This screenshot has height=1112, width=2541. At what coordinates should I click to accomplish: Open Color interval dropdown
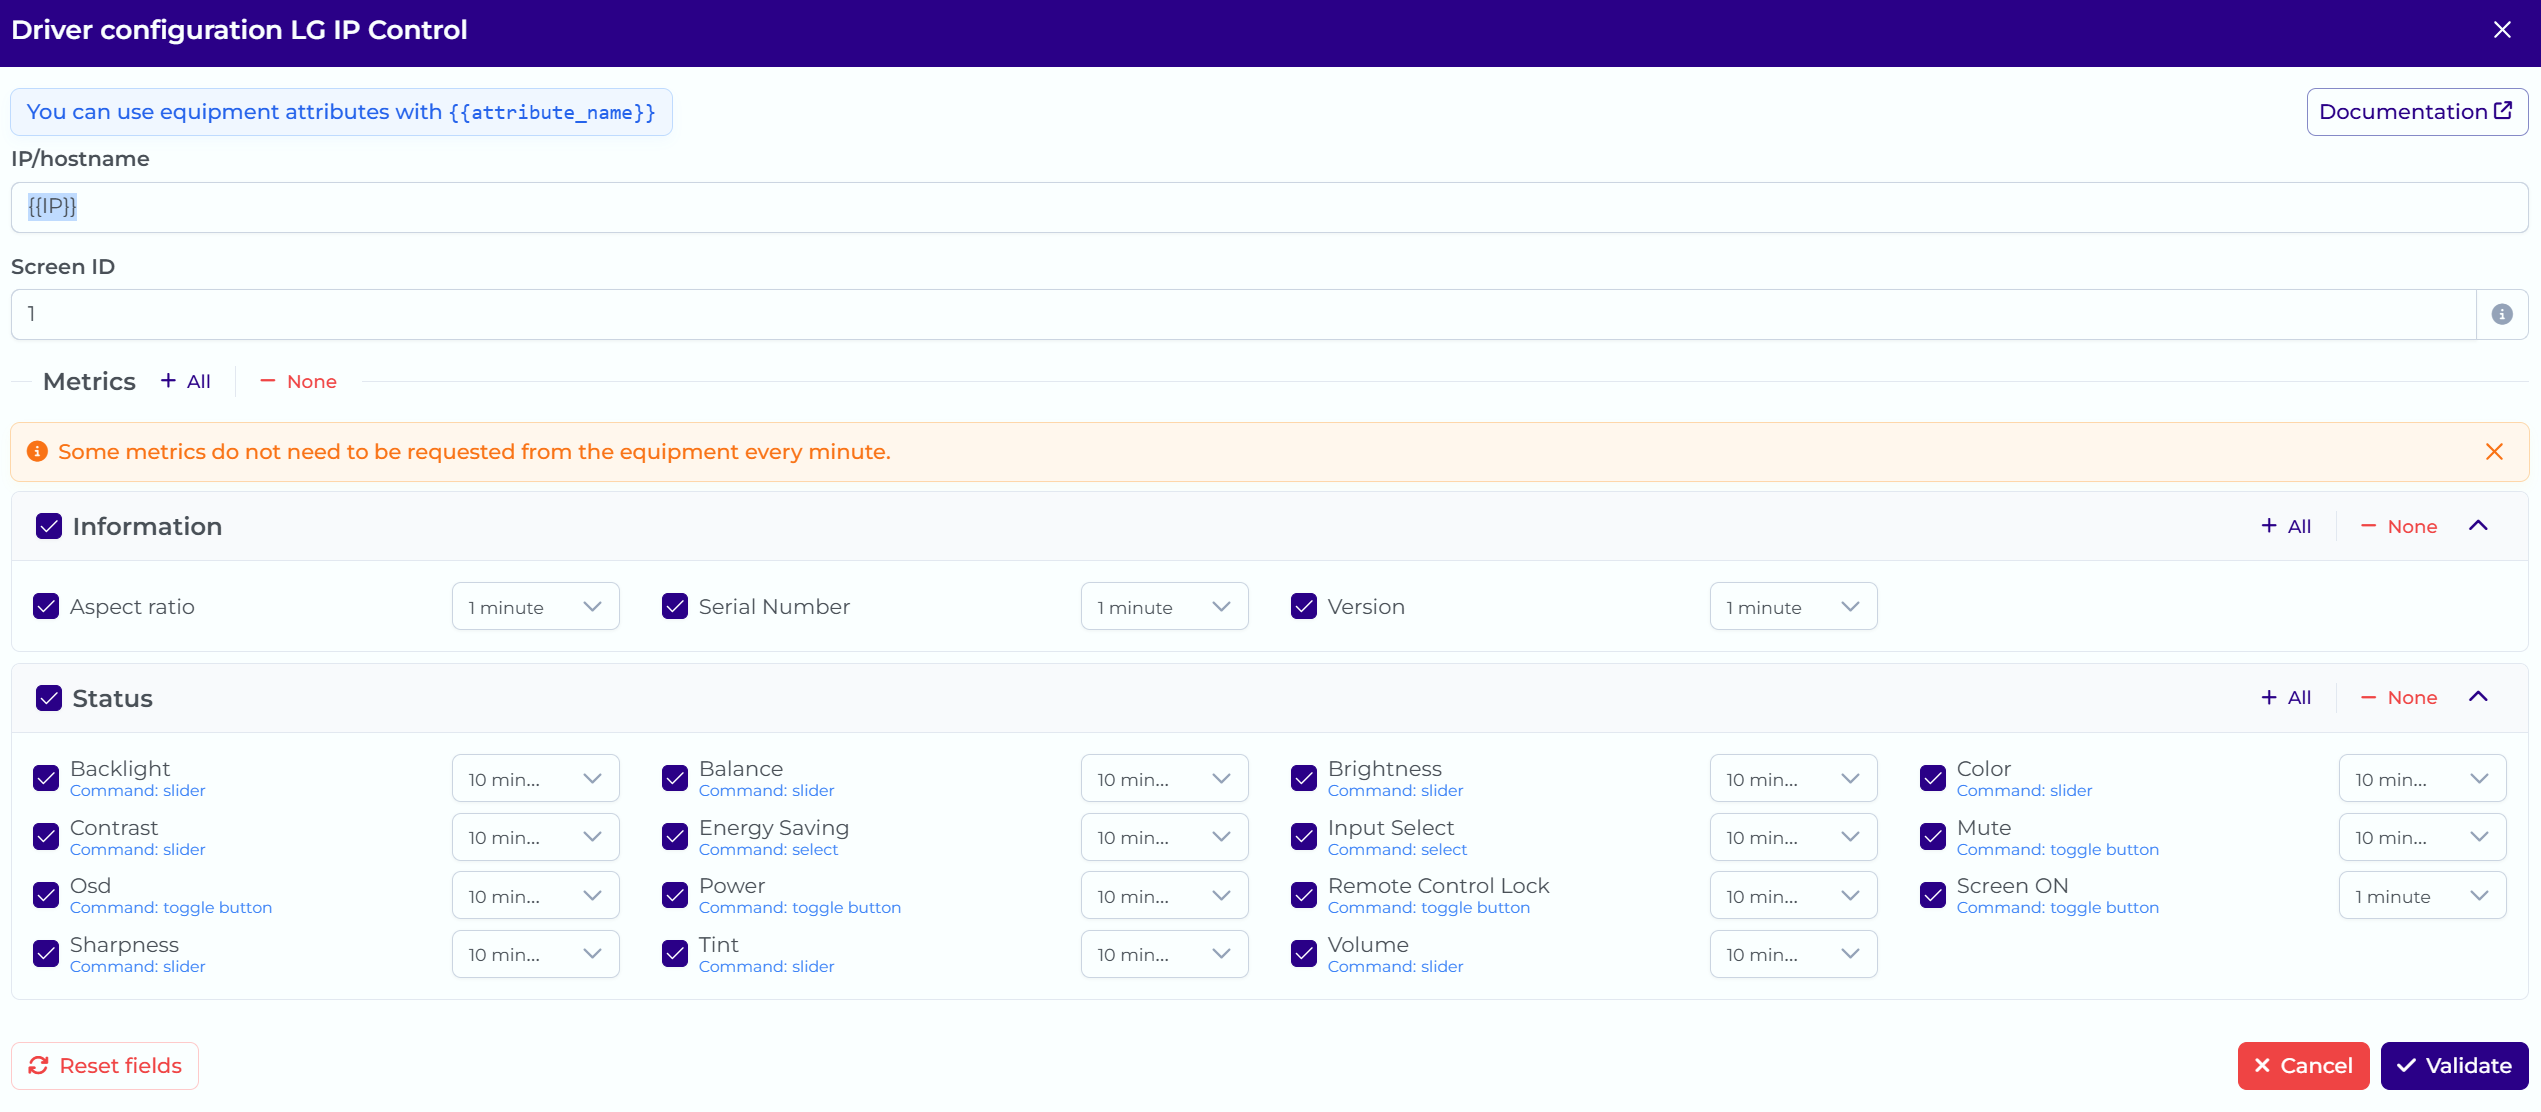(2422, 779)
